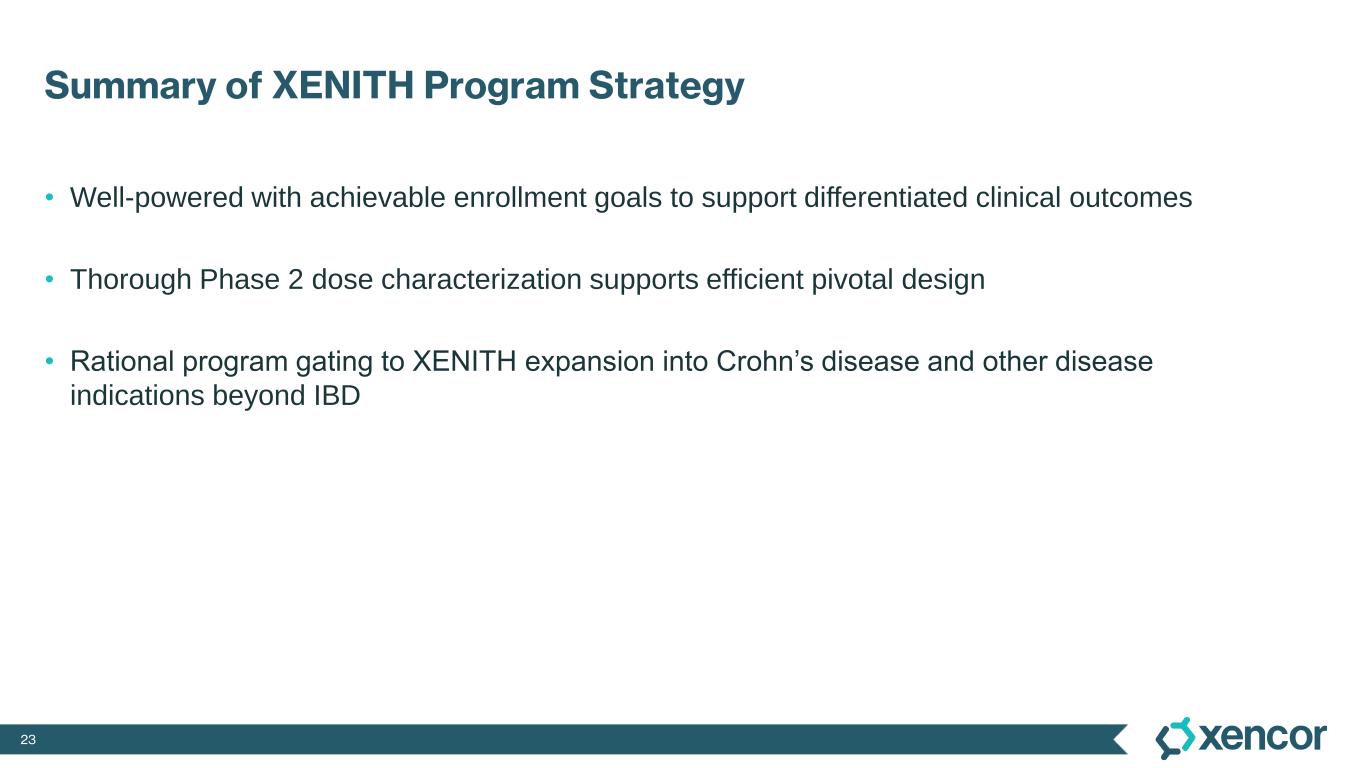Select the slide number 23
This screenshot has width=1365, height=768.
(28, 740)
